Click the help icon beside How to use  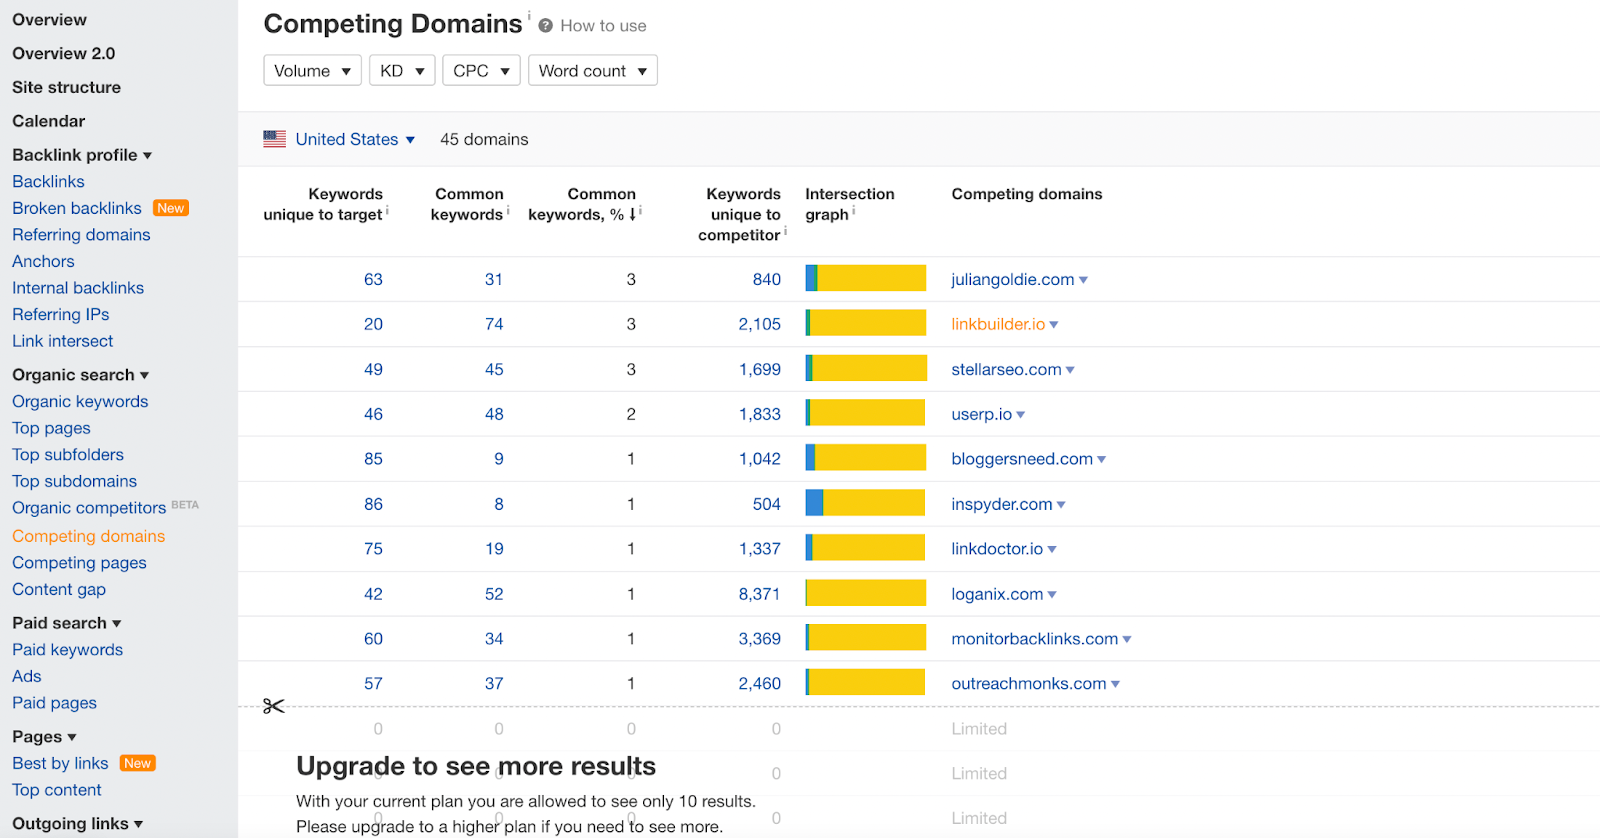click(545, 26)
